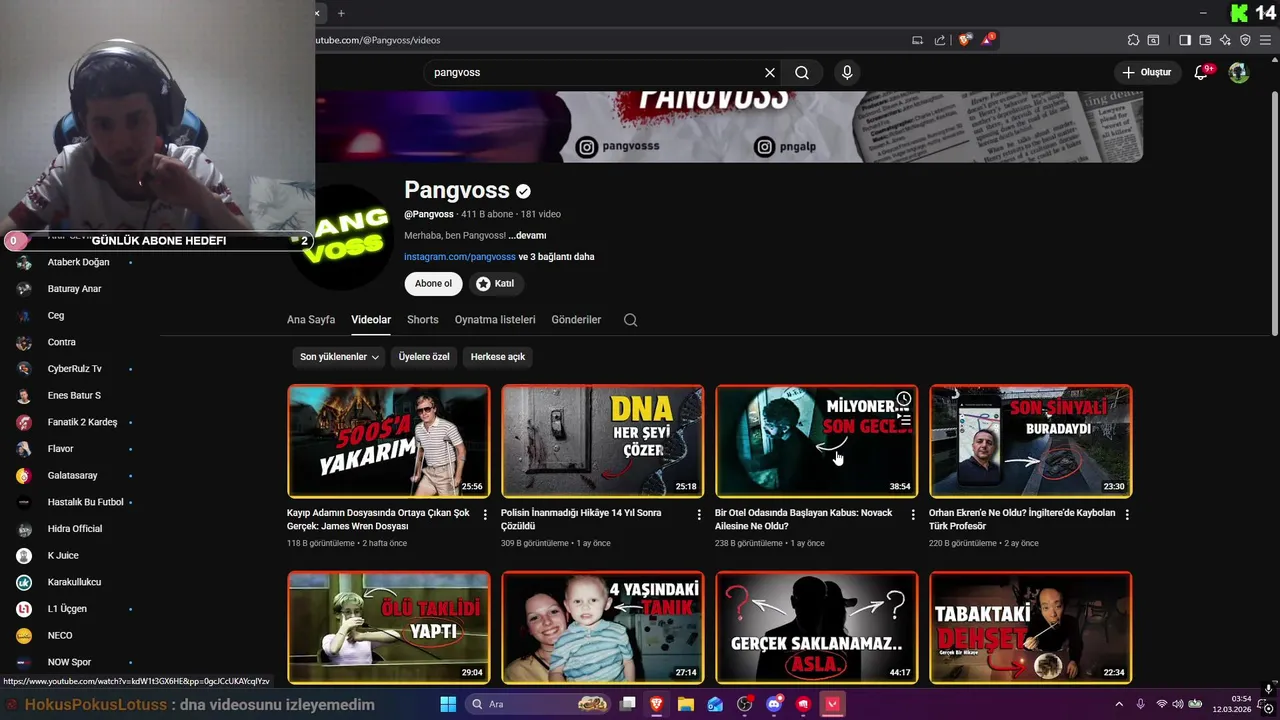Click Katıl join button

(x=495, y=284)
